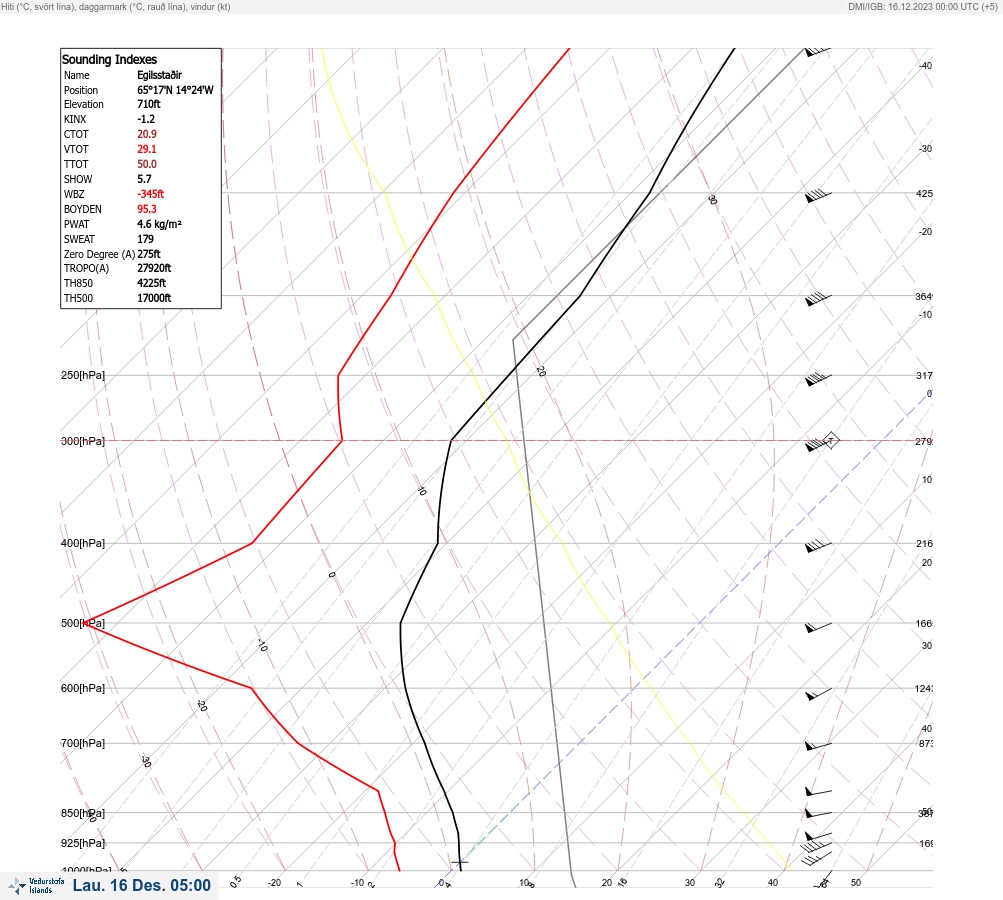The height and width of the screenshot is (900, 1003).
Task: Click the Zero Degree value '275ft'
Action: 148,254
